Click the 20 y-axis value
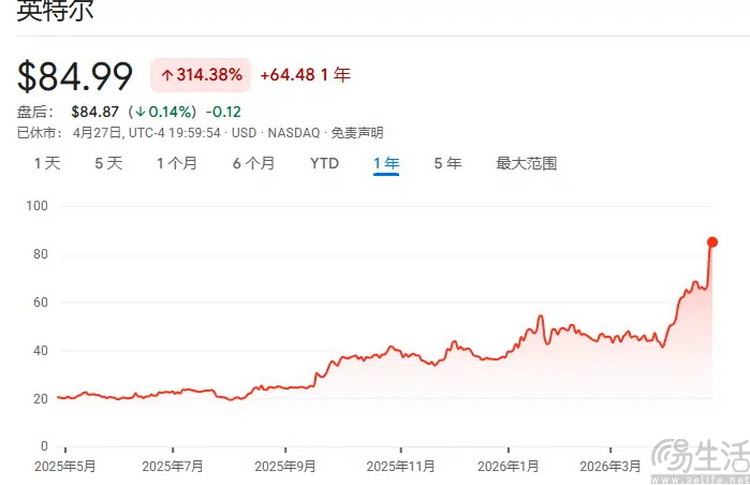This screenshot has width=750, height=485. [x=41, y=398]
